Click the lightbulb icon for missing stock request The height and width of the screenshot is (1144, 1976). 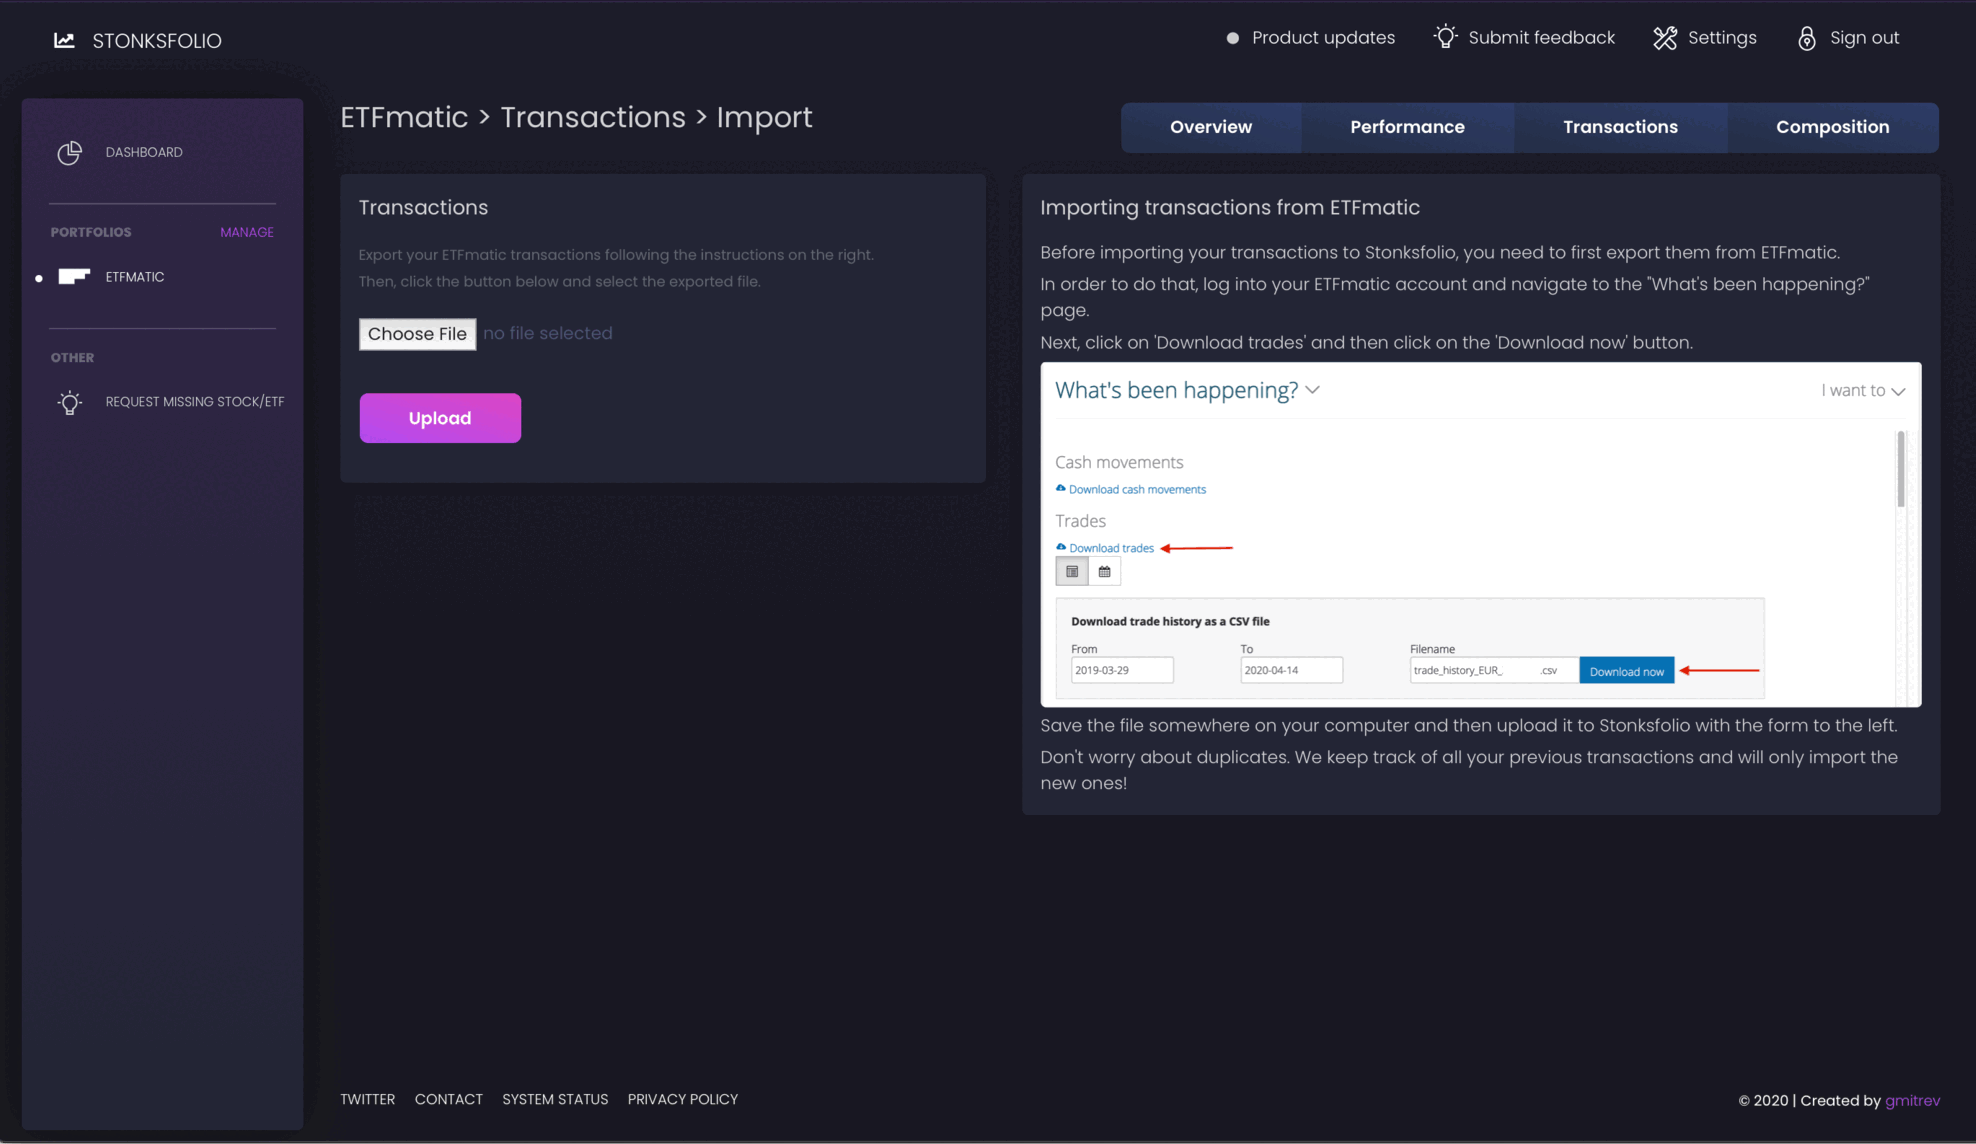pyautogui.click(x=70, y=402)
